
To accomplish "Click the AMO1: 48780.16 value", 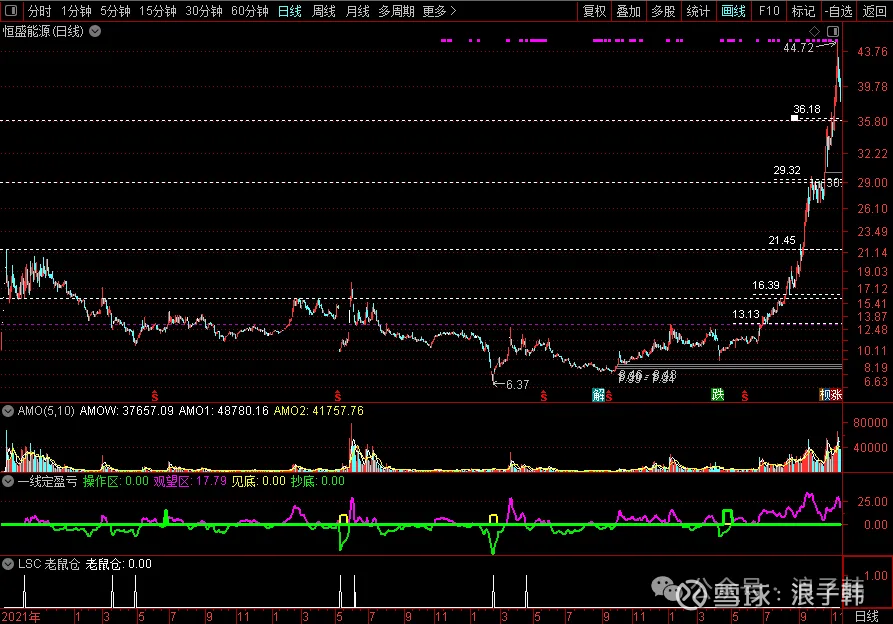I will [x=223, y=410].
